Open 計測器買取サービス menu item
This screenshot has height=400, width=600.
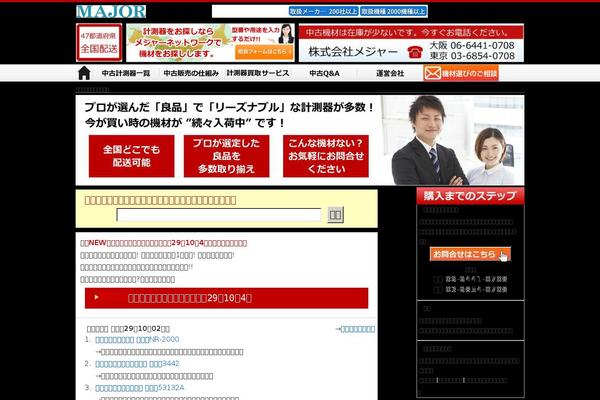[258, 73]
